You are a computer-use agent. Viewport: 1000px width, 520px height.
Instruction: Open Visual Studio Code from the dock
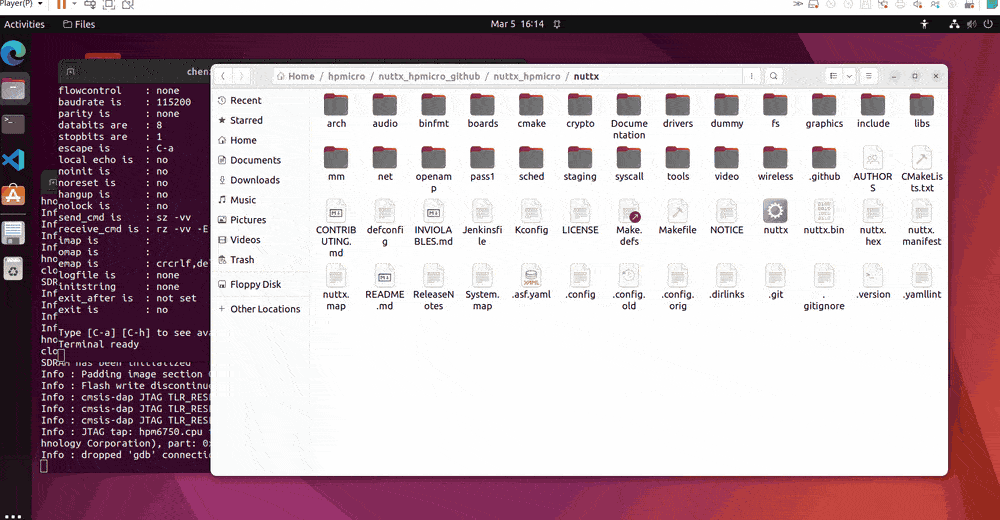(13, 159)
